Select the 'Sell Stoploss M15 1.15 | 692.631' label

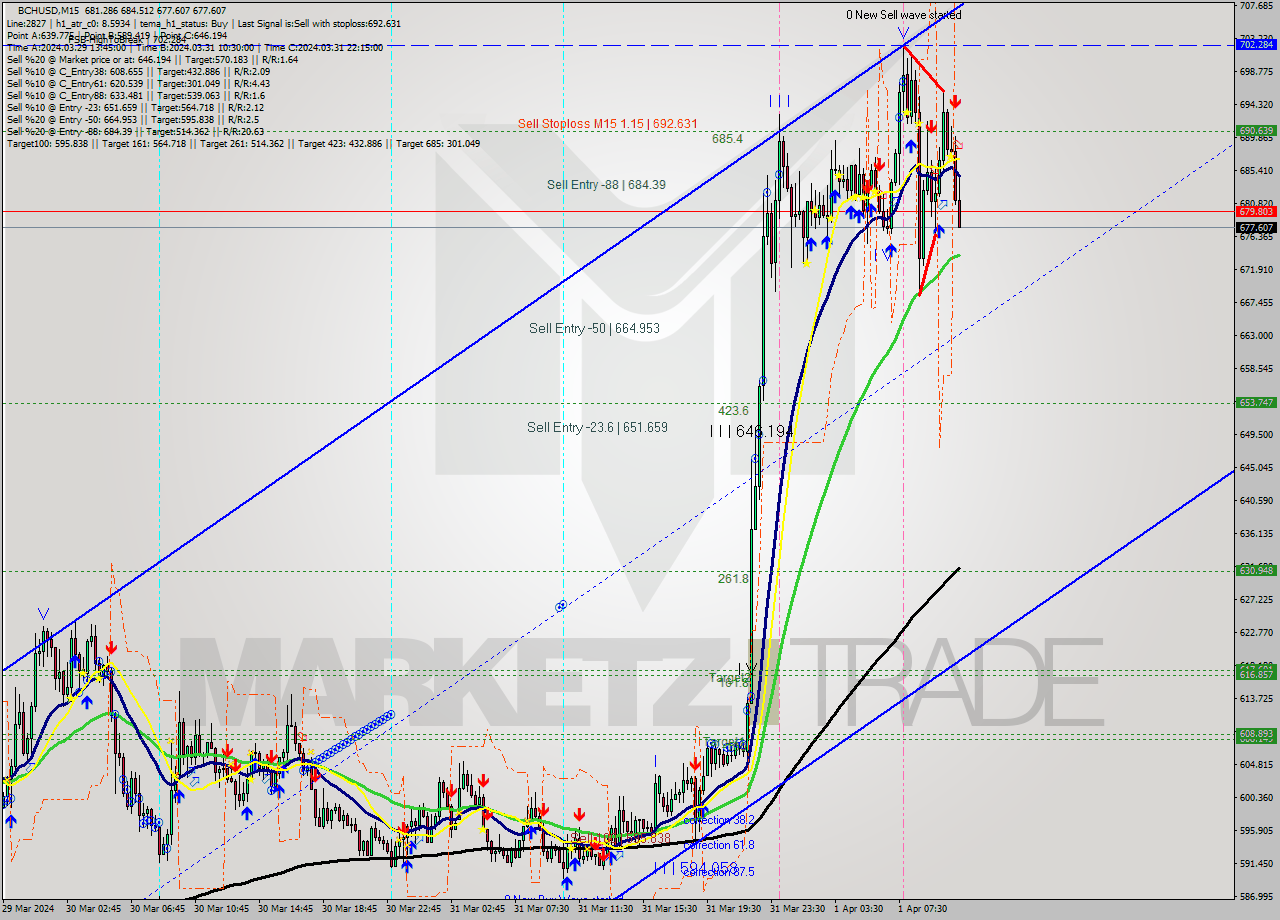pos(607,124)
